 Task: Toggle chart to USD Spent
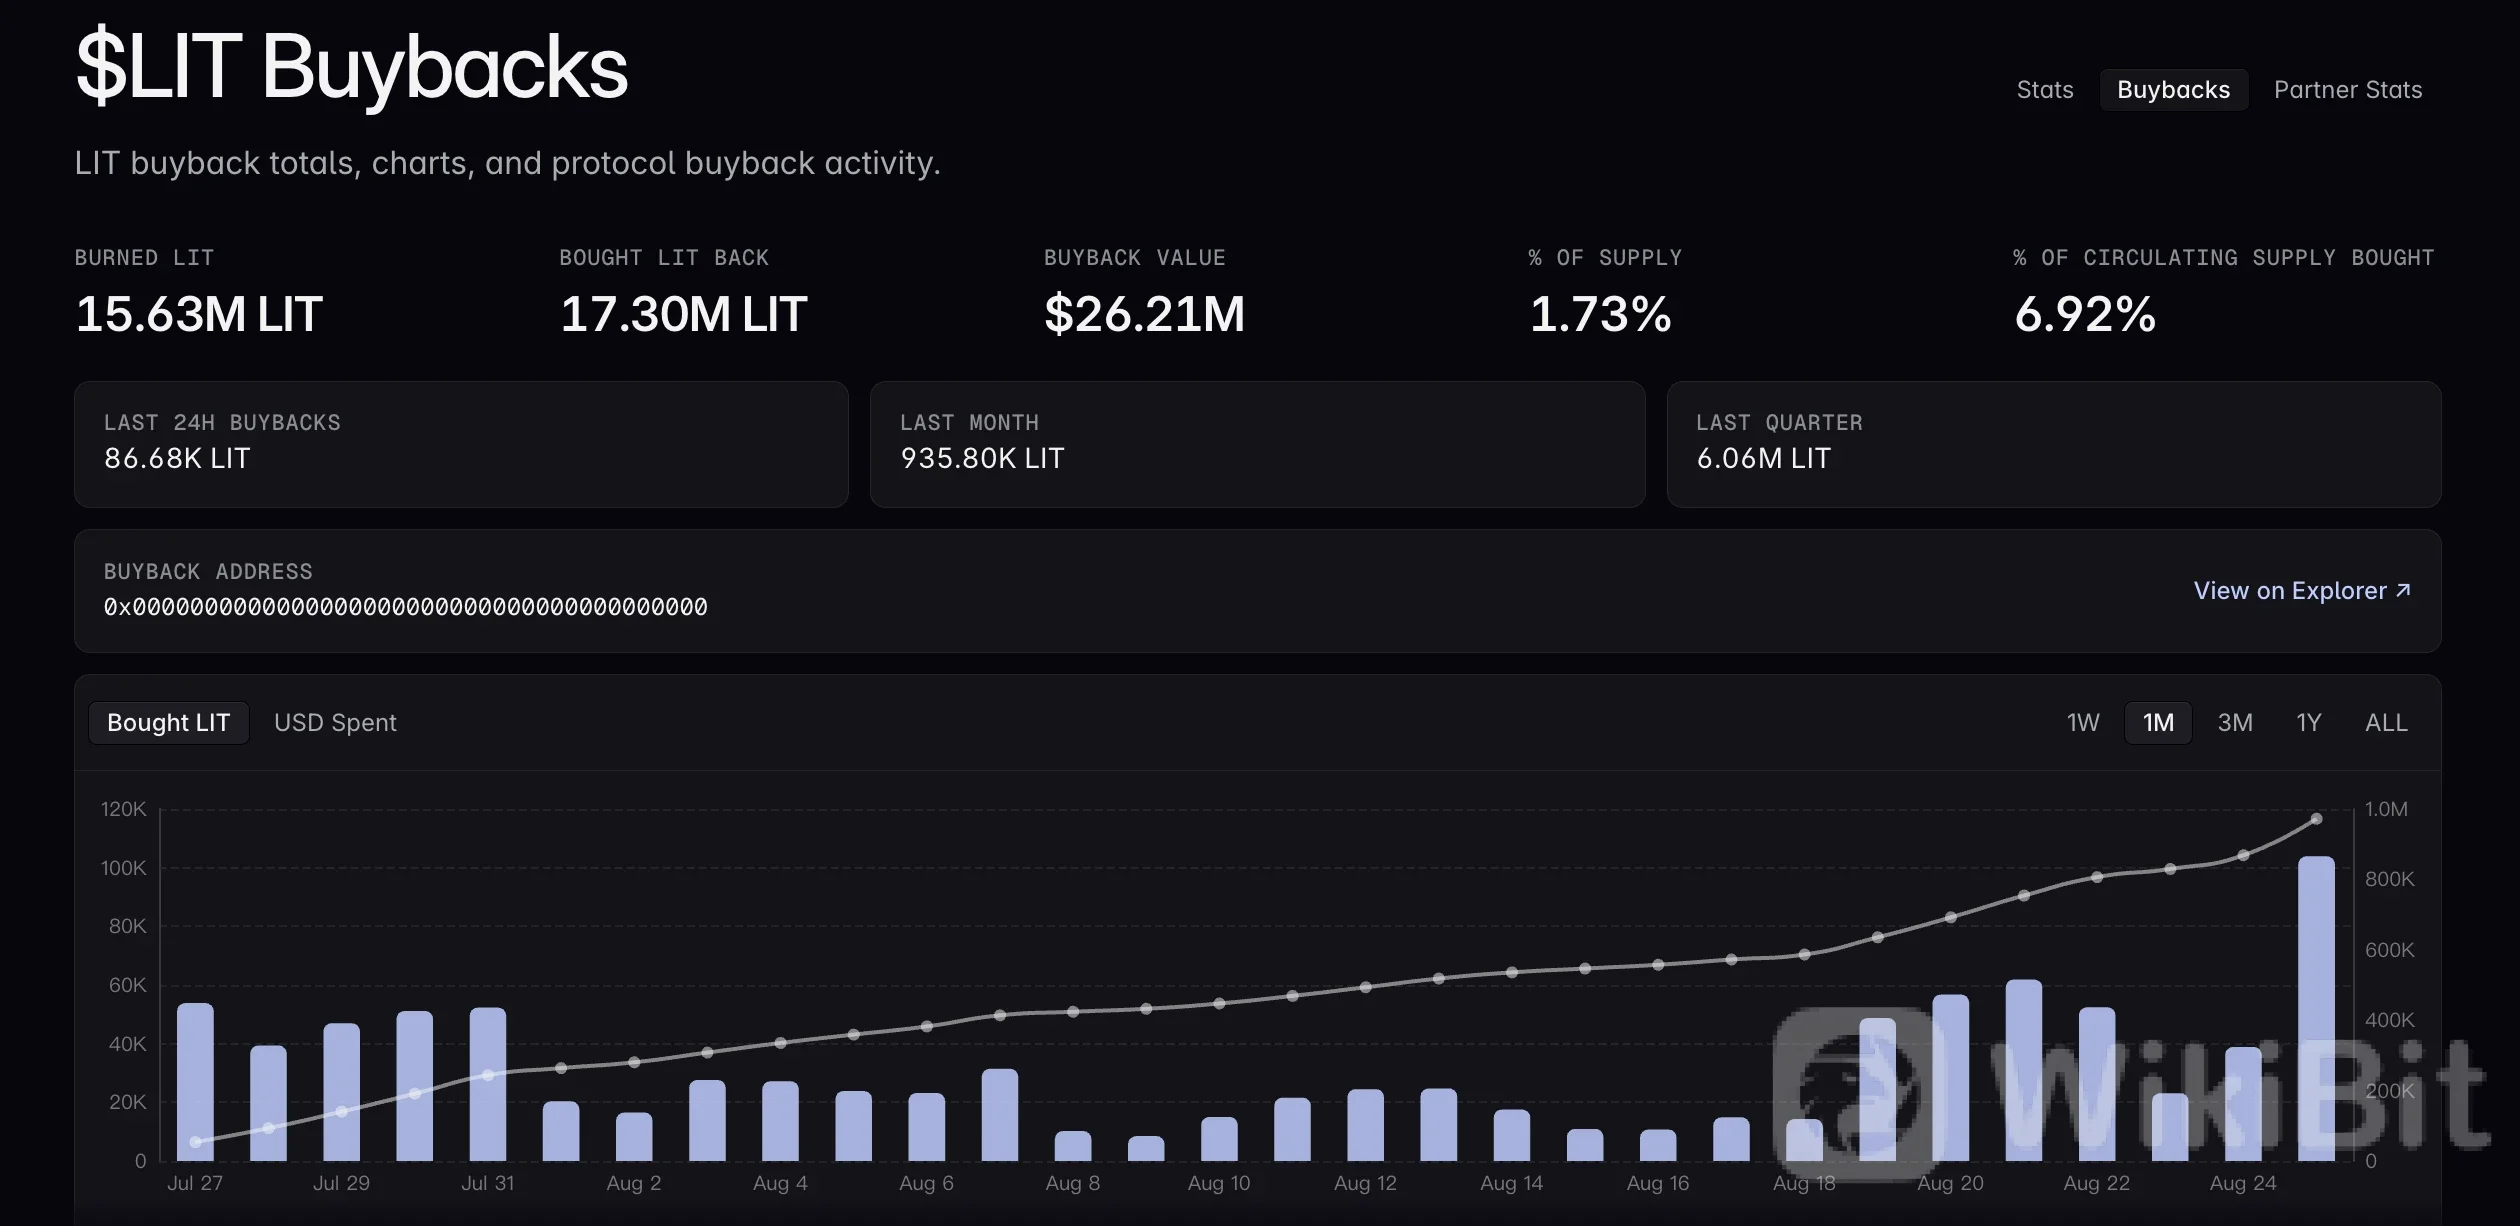click(335, 722)
